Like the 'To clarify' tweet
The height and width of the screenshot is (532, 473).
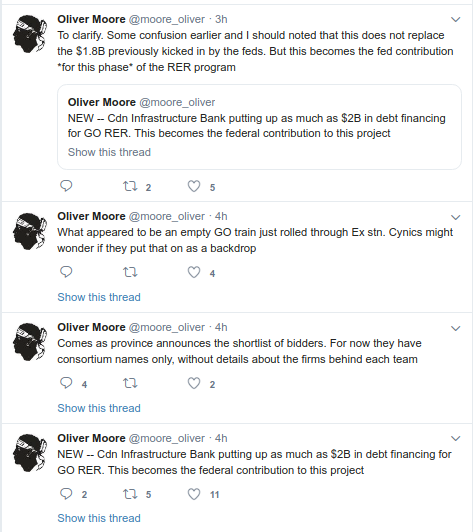pyautogui.click(x=194, y=186)
